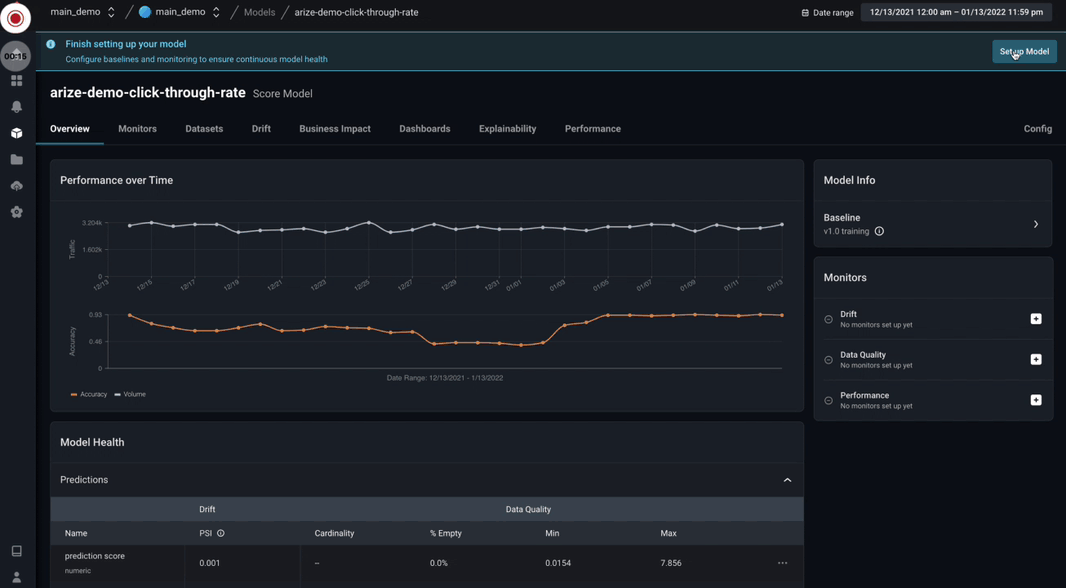Open the date range picker field

(x=956, y=12)
